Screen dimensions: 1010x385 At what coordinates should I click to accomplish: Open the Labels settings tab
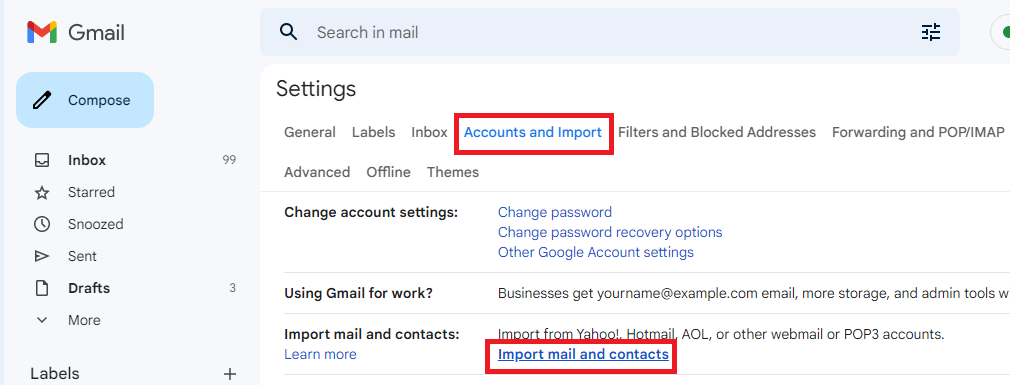374,132
